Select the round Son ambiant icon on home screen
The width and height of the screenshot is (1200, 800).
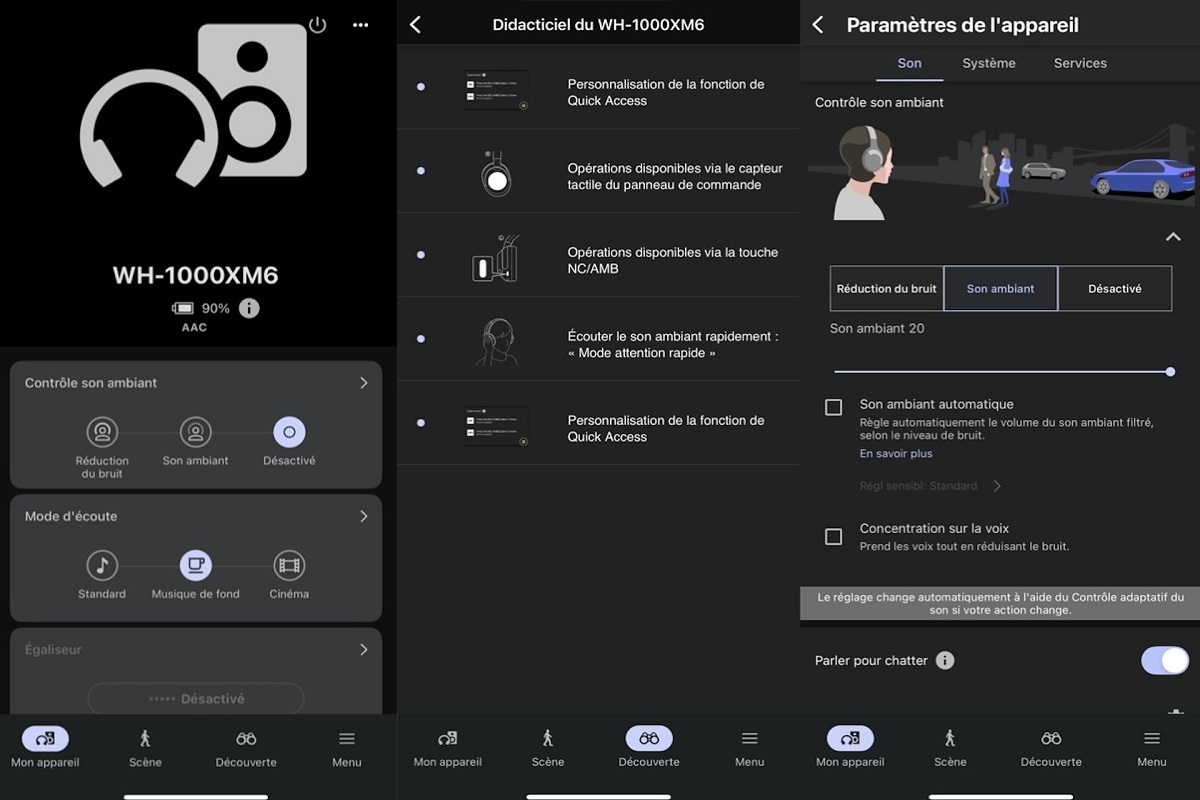tap(196, 432)
